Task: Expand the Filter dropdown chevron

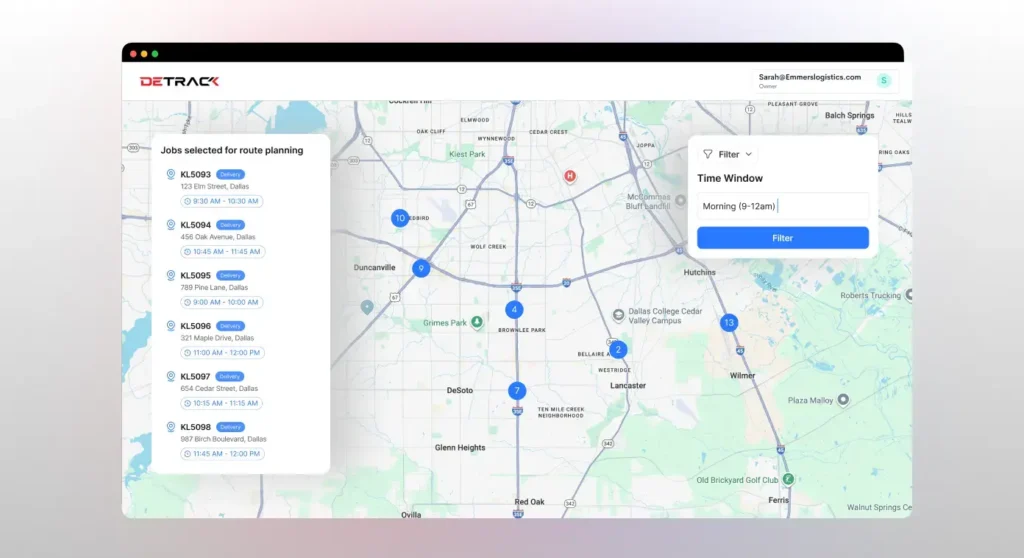Action: (x=748, y=154)
